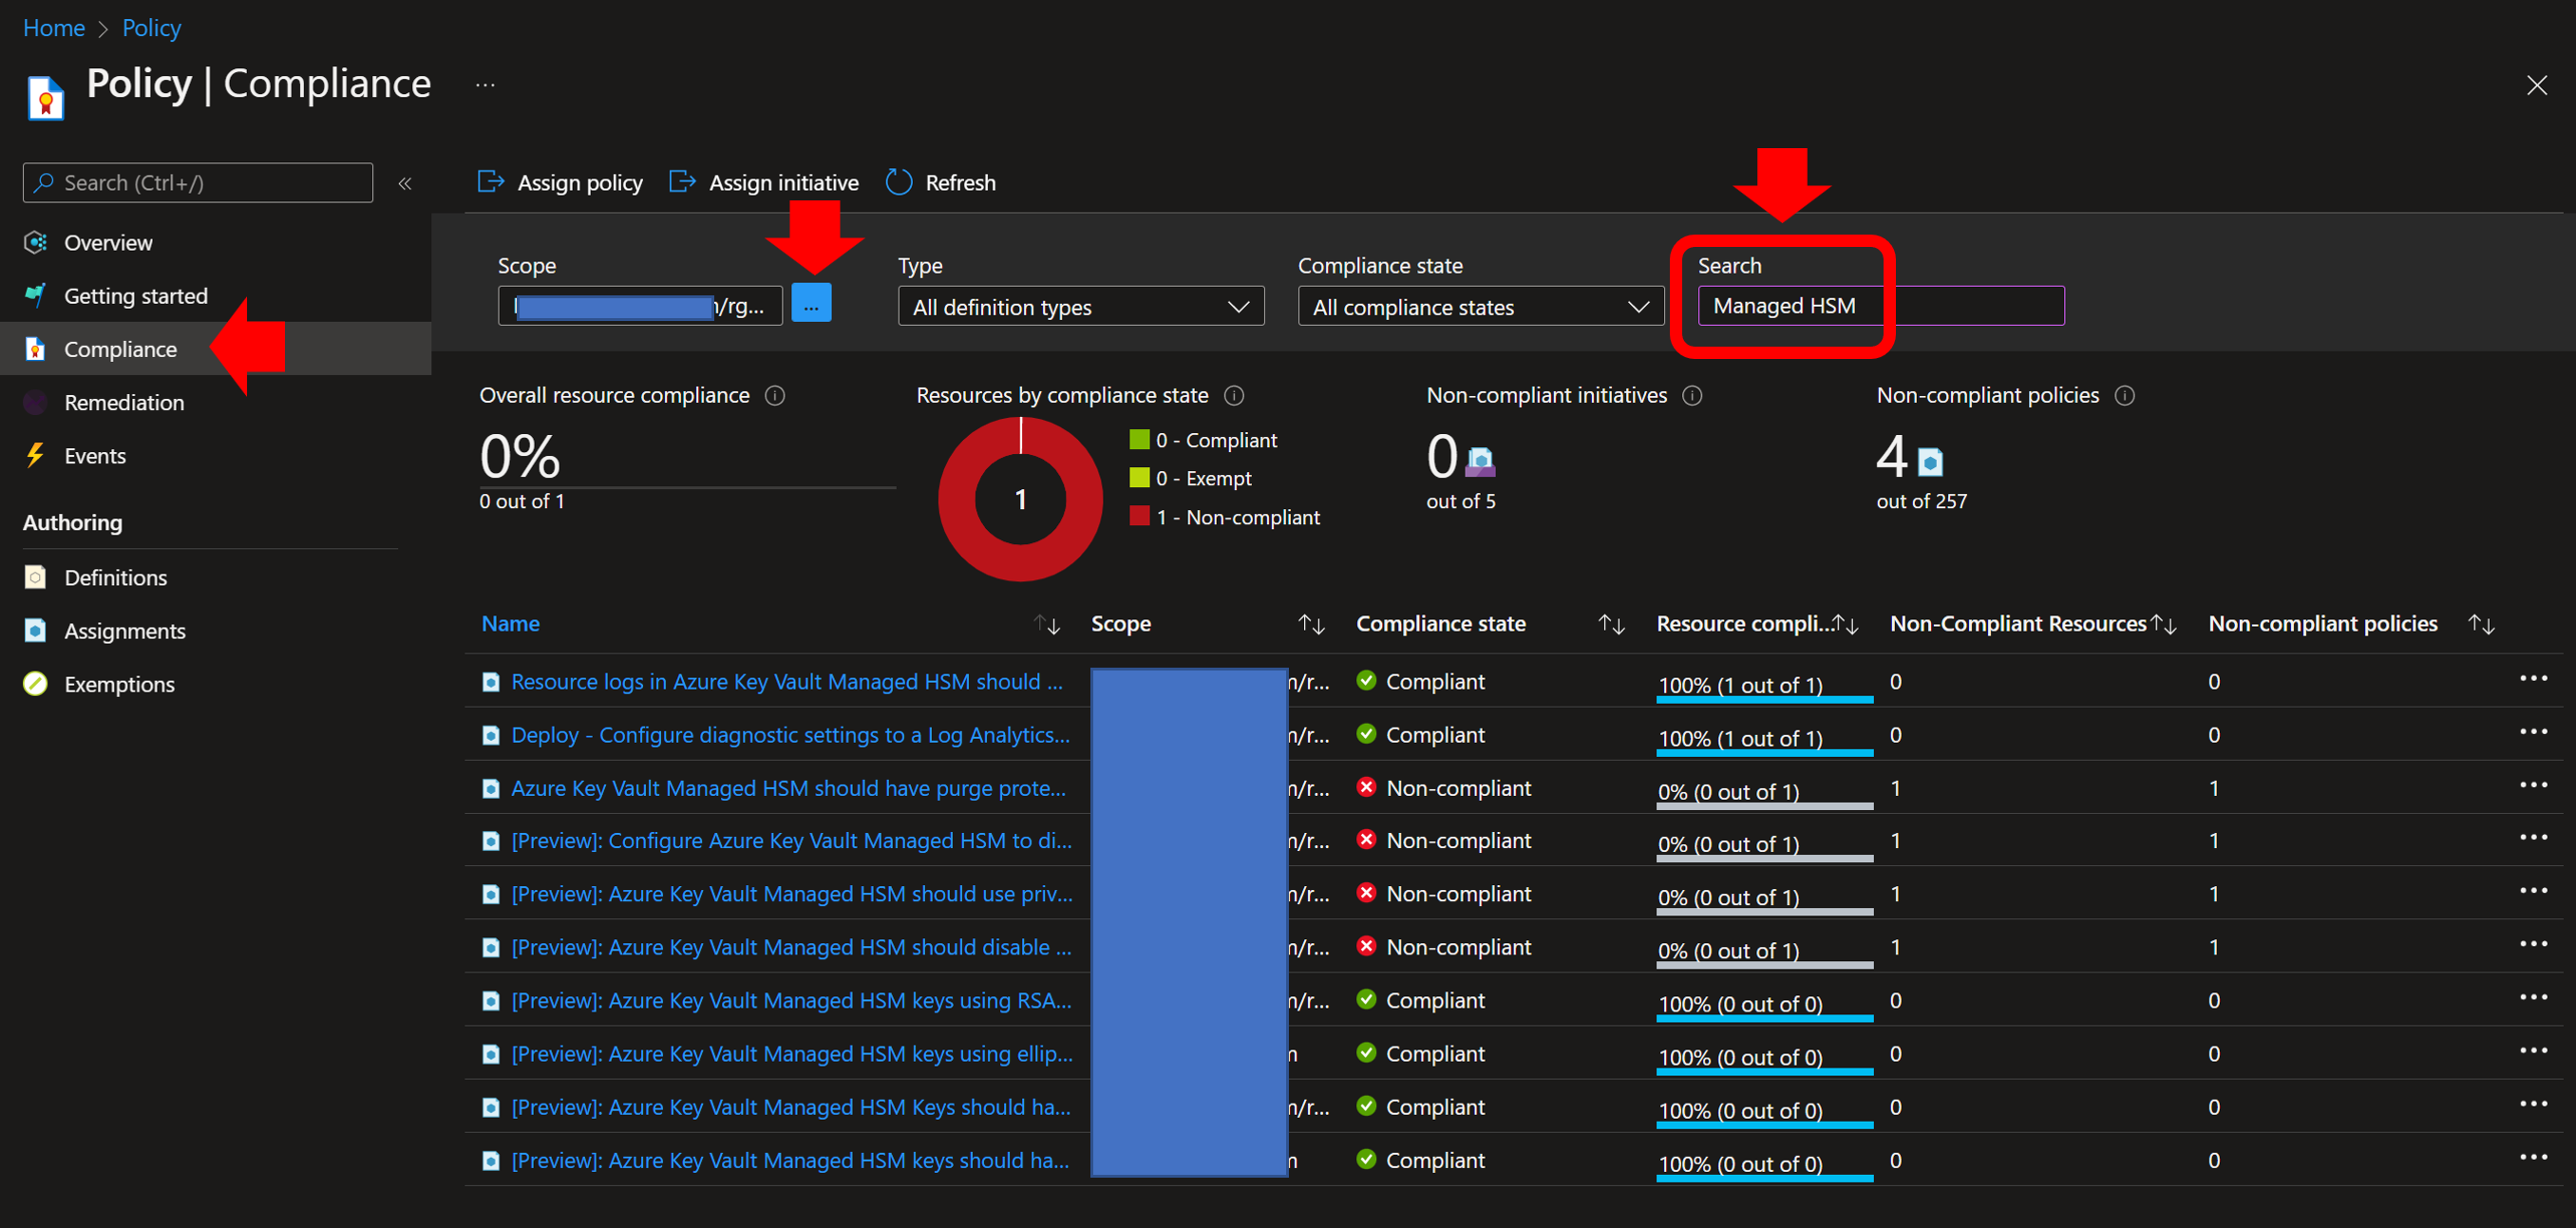The height and width of the screenshot is (1228, 2576).
Task: Open scope picker with blue ellipsis button
Action: tap(811, 303)
